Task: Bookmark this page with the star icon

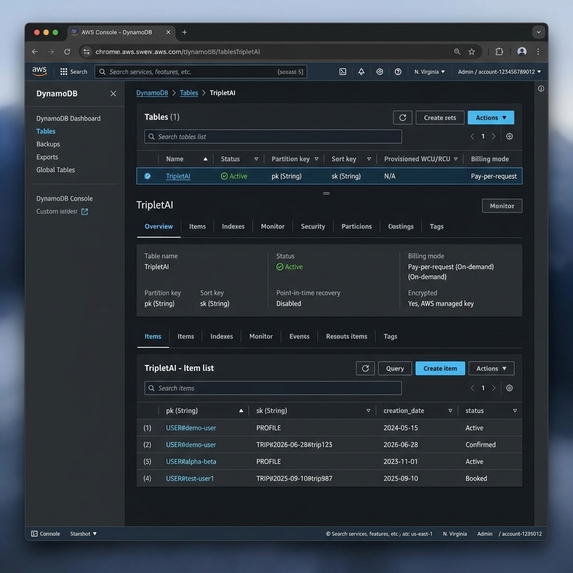Action: (x=472, y=52)
